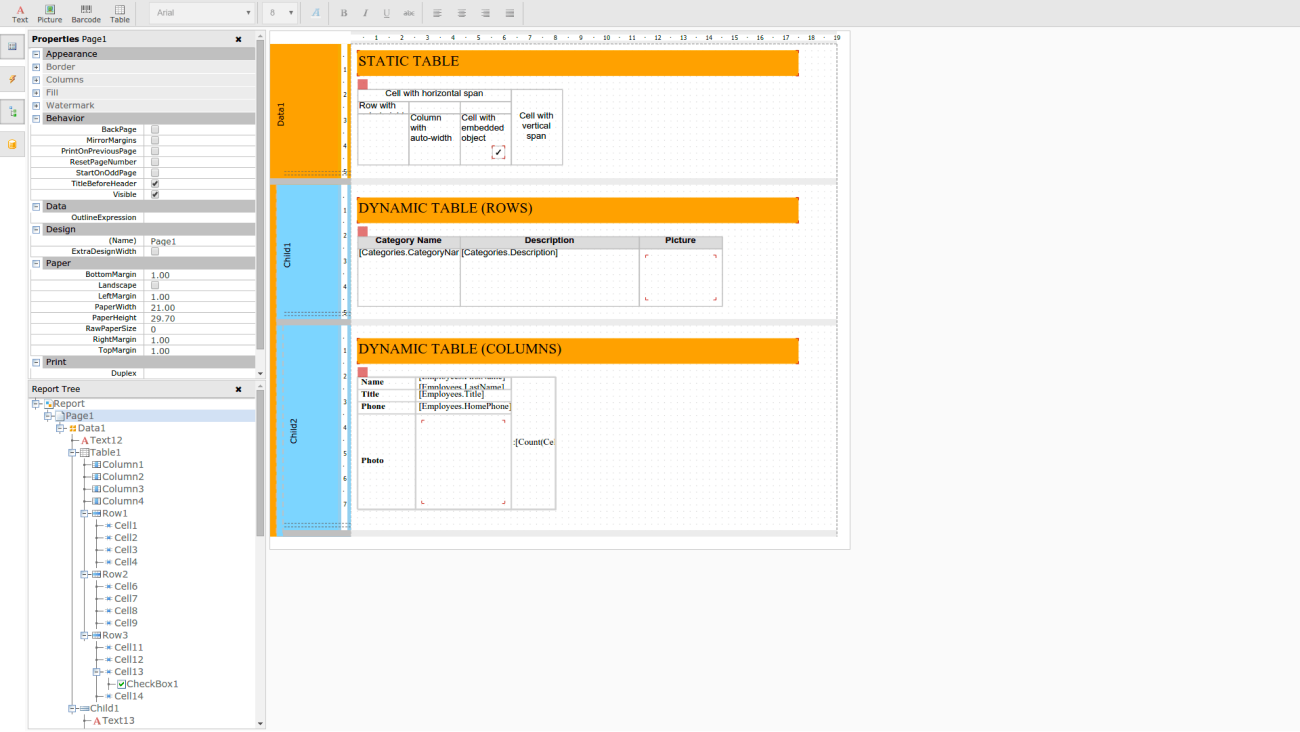Click the orange STATIC TABLE title band

(577, 62)
